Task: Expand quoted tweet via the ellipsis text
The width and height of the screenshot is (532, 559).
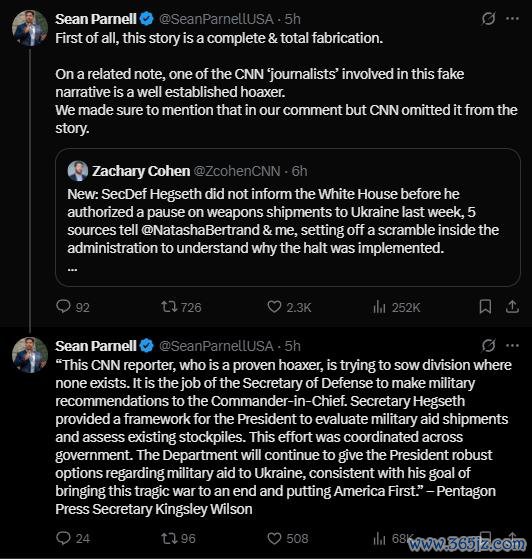Action: 72,269
